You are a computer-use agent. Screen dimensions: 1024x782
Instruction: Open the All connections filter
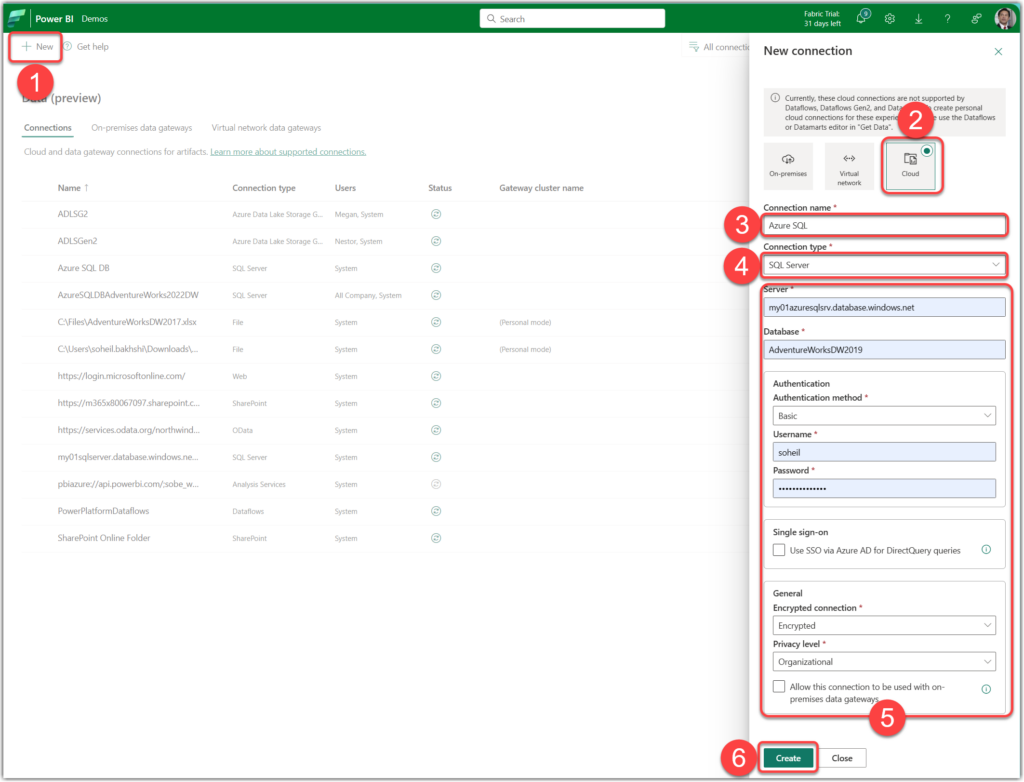[x=718, y=47]
